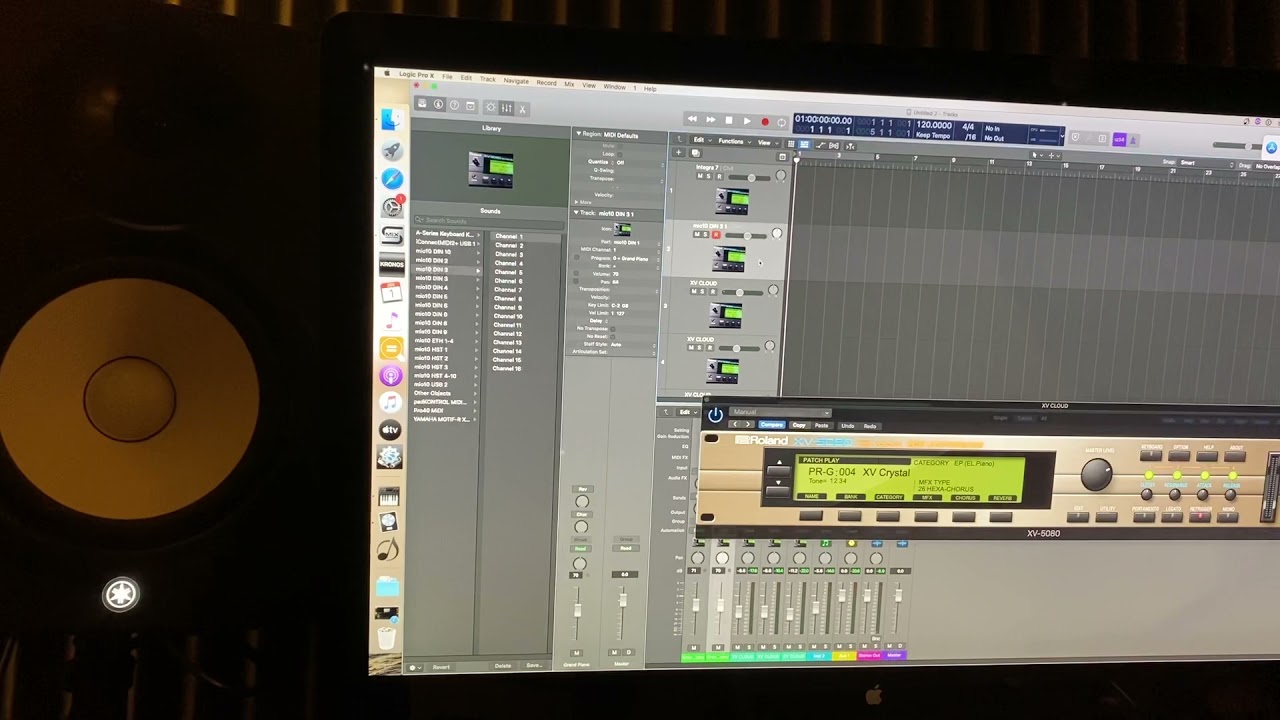Open the tracks area Edit dropdown
Image resolution: width=1280 pixels, height=720 pixels.
[705, 140]
